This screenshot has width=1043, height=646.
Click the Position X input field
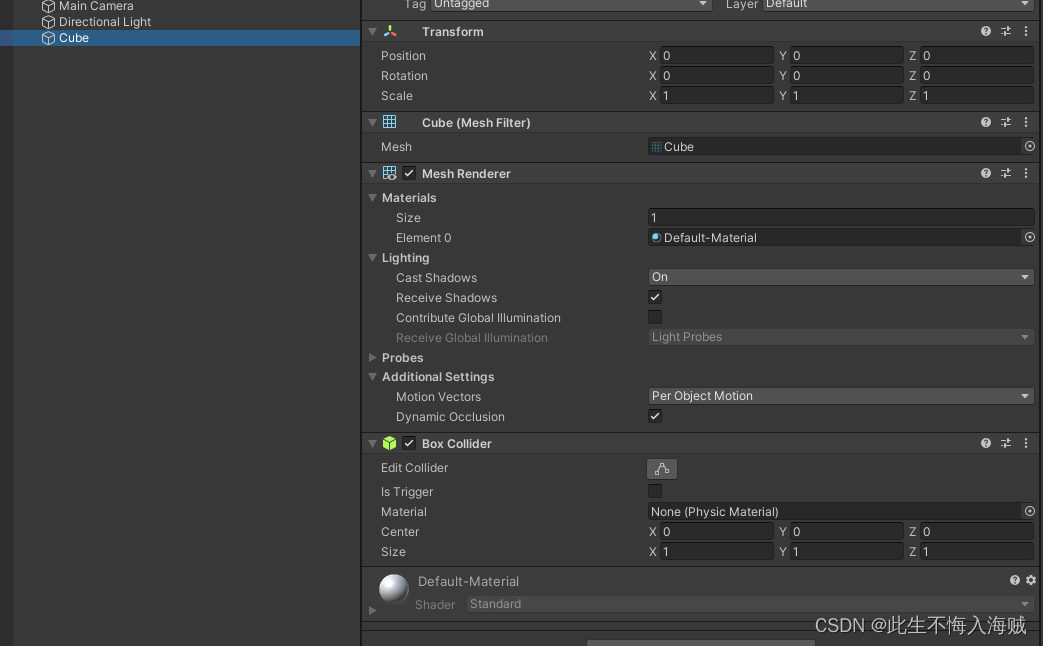click(715, 56)
